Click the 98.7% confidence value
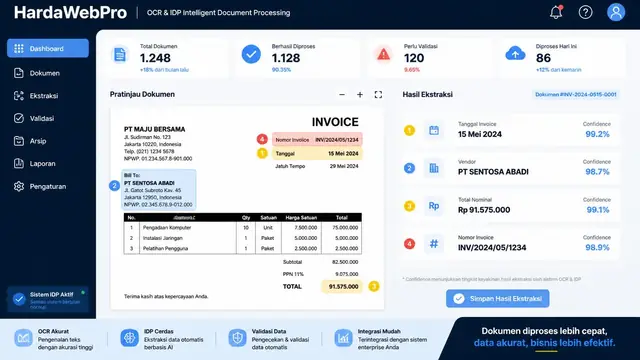Screen dimensions: 640x360 598,172
